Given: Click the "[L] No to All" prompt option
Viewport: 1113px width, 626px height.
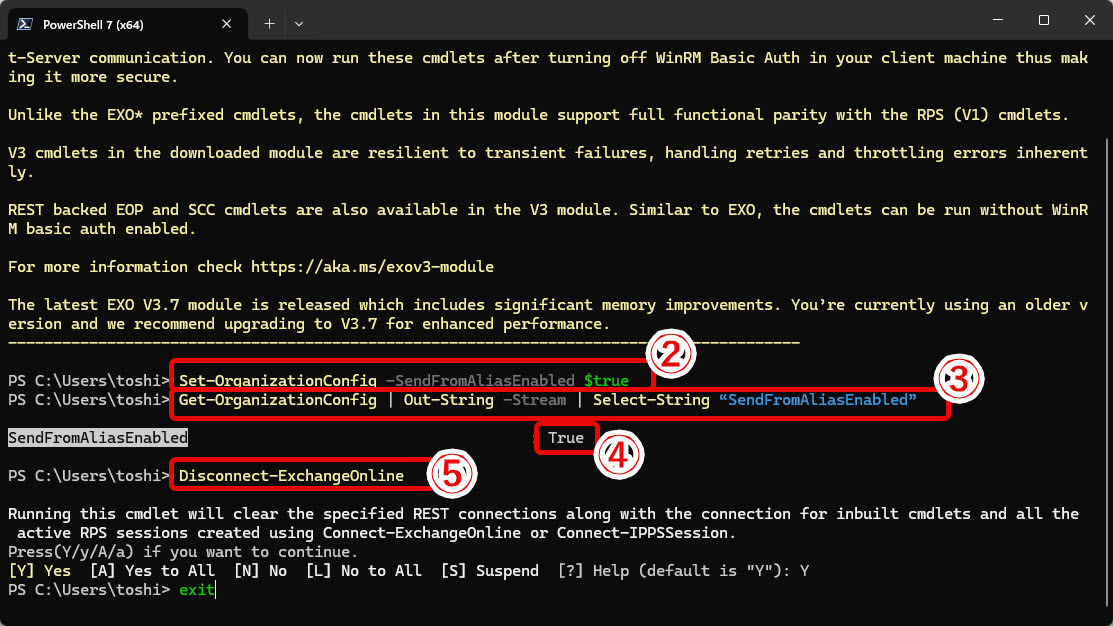Looking at the screenshot, I should point(363,571).
